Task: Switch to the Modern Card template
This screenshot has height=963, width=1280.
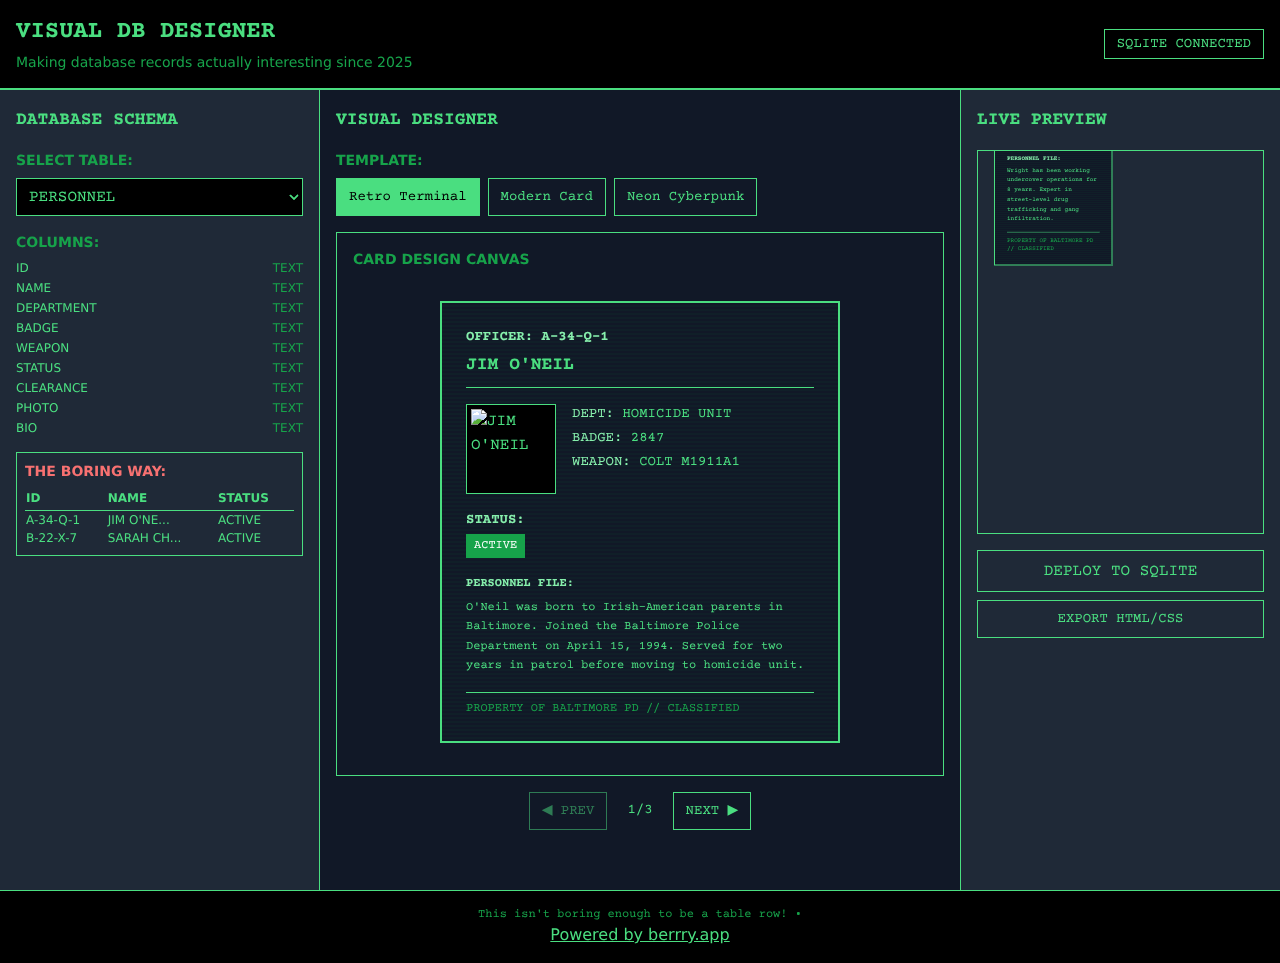Action: click(546, 196)
